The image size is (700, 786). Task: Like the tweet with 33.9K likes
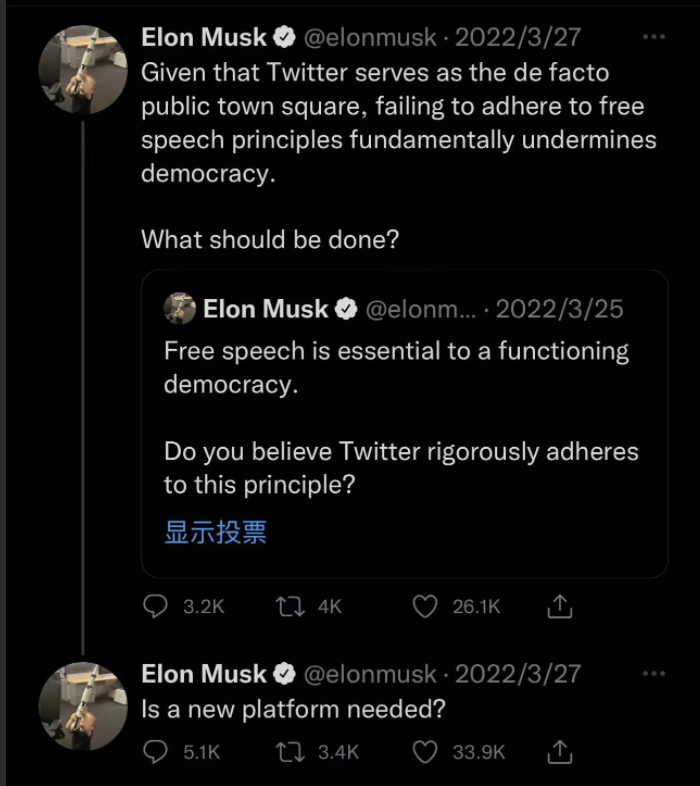point(426,752)
